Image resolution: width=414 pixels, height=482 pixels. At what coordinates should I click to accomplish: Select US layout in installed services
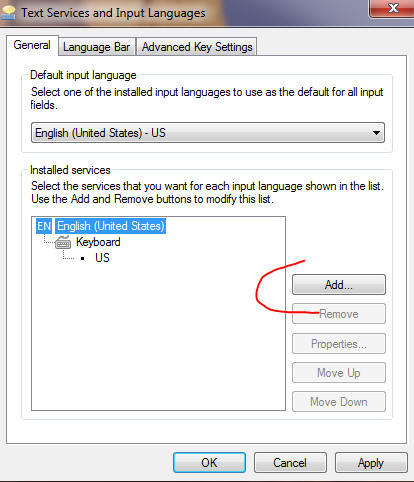102,258
